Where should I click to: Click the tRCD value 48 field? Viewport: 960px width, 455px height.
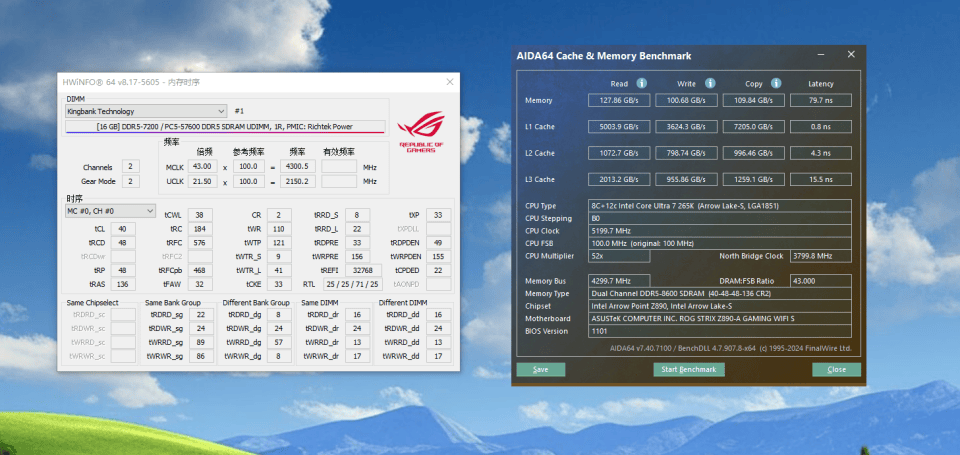[x=123, y=243]
